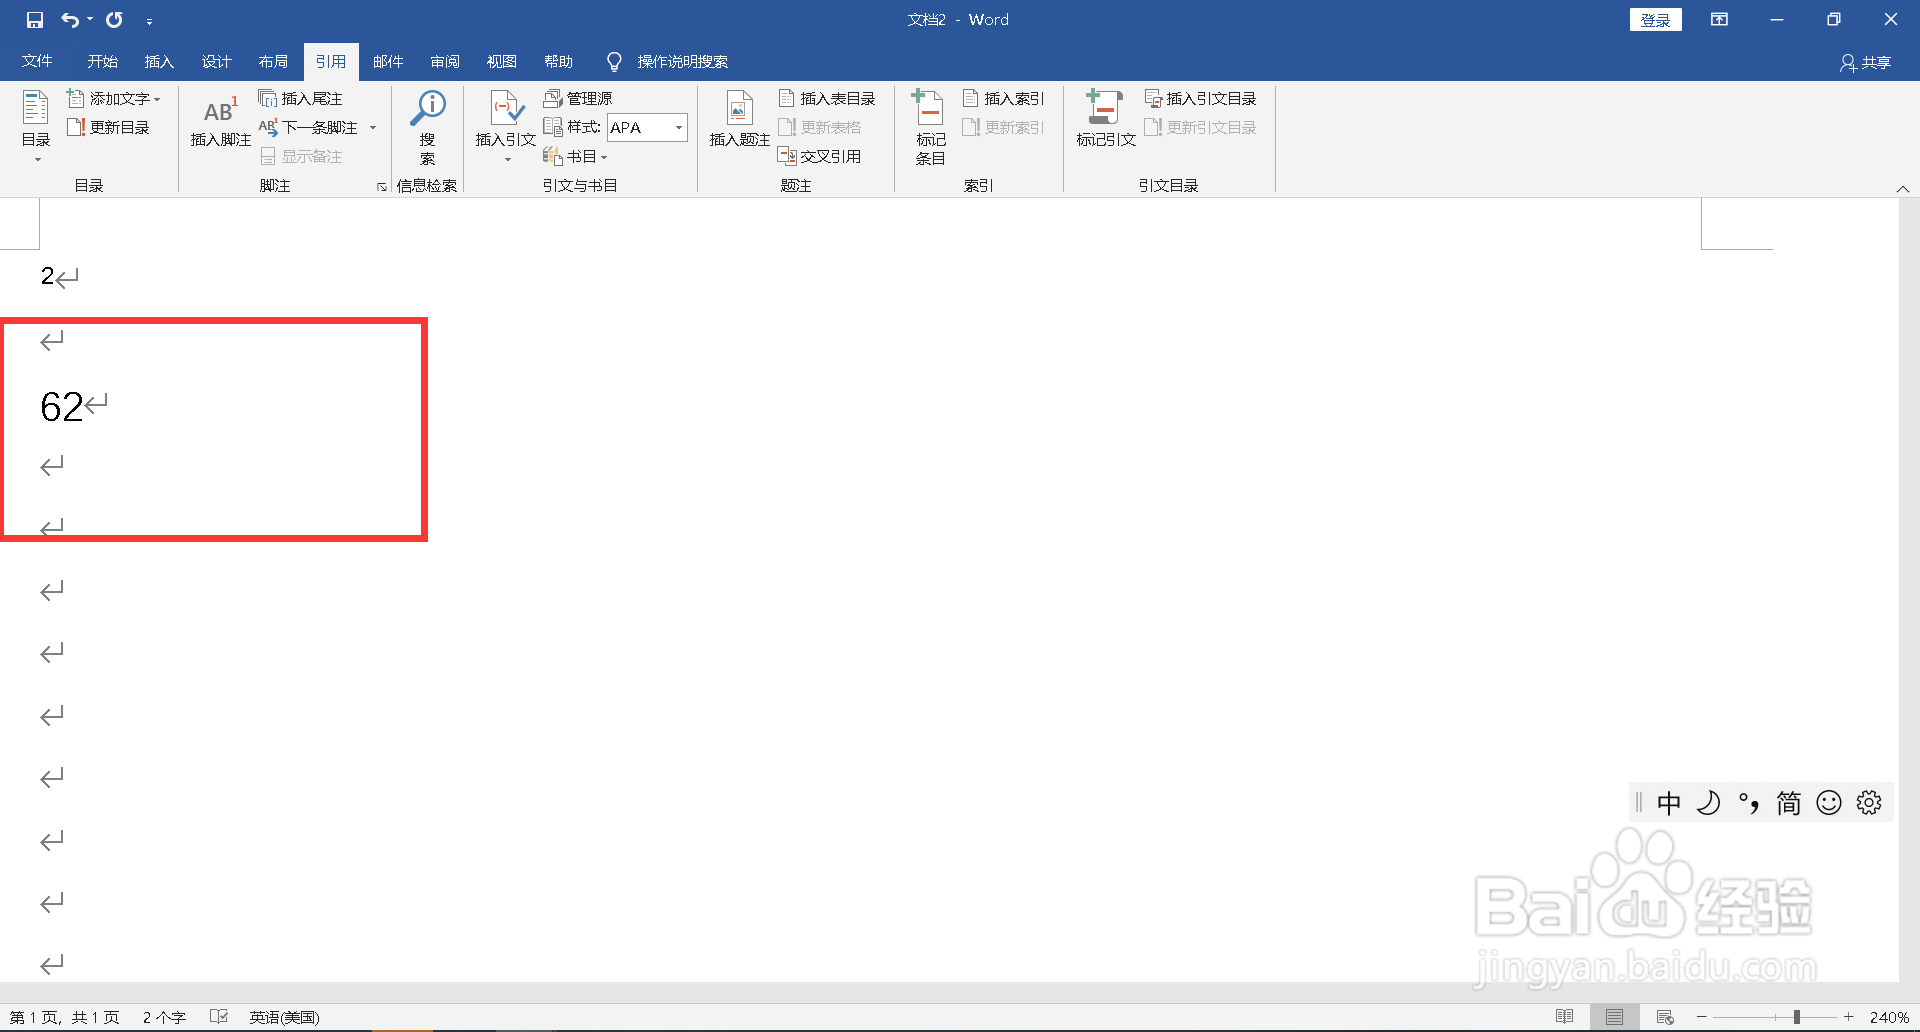Expand the 添加文字 dropdown

[x=114, y=98]
